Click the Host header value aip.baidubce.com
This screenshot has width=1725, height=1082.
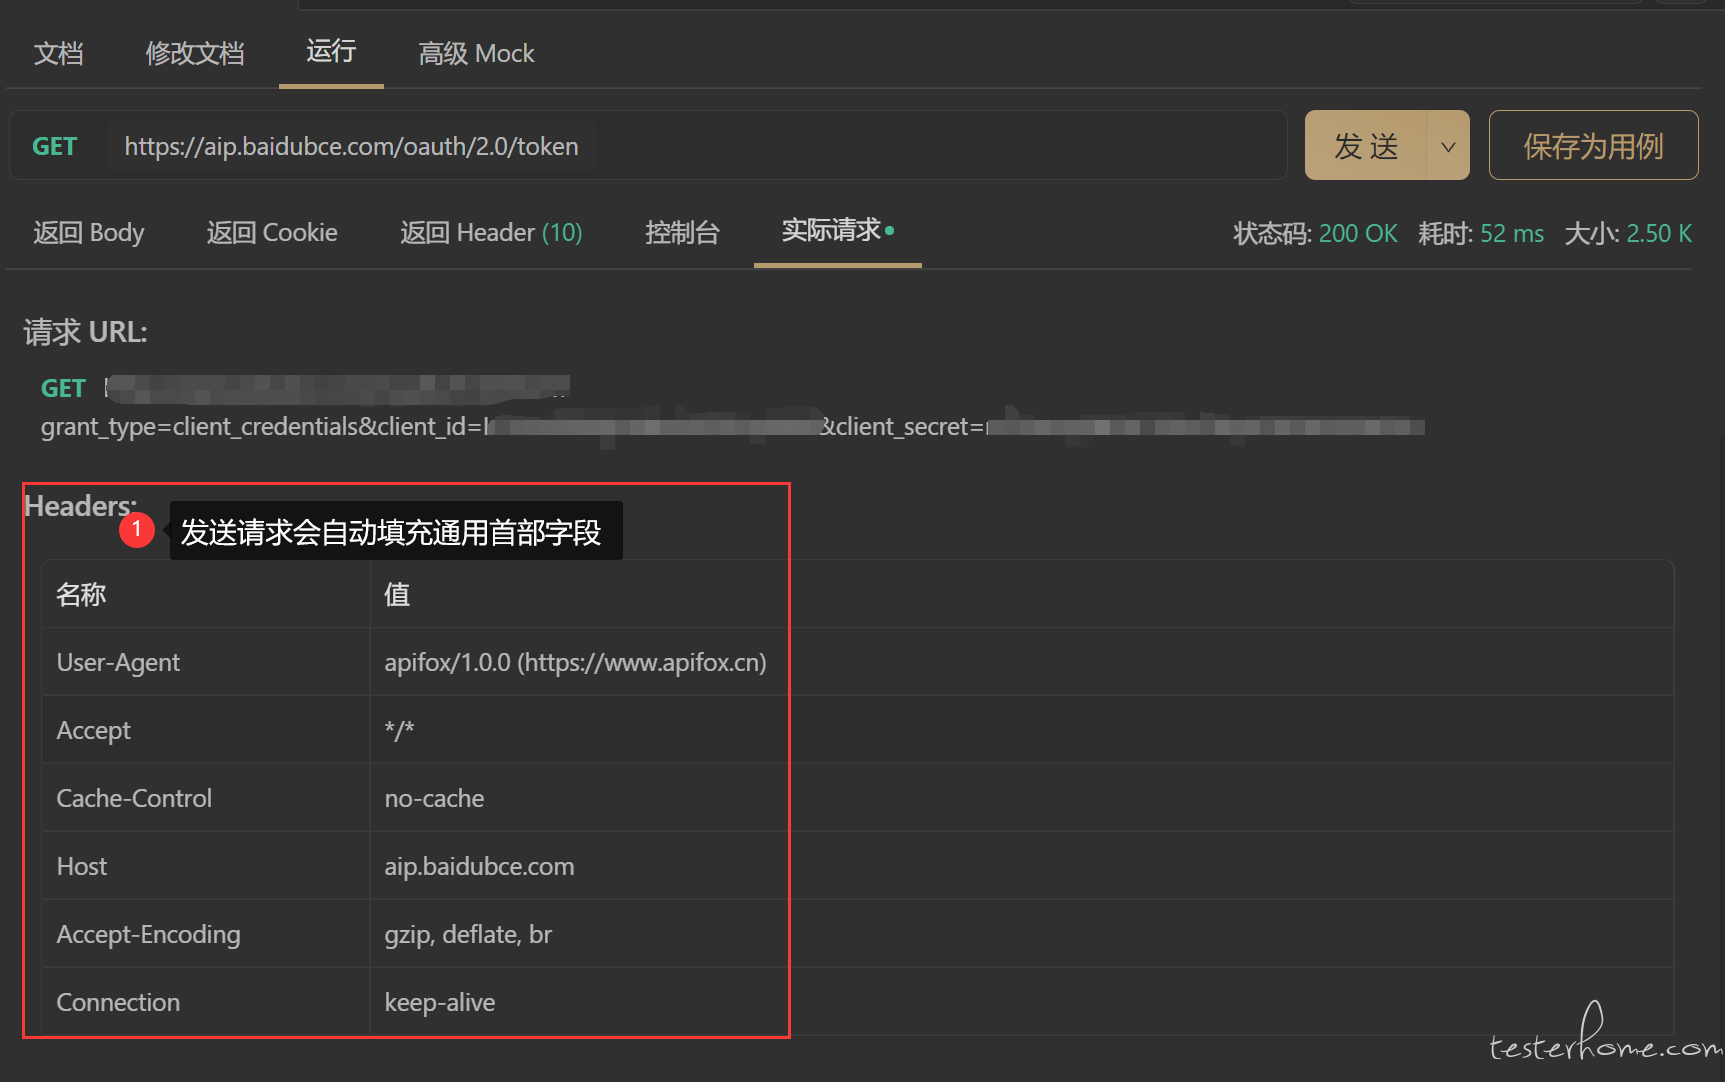[x=479, y=866]
